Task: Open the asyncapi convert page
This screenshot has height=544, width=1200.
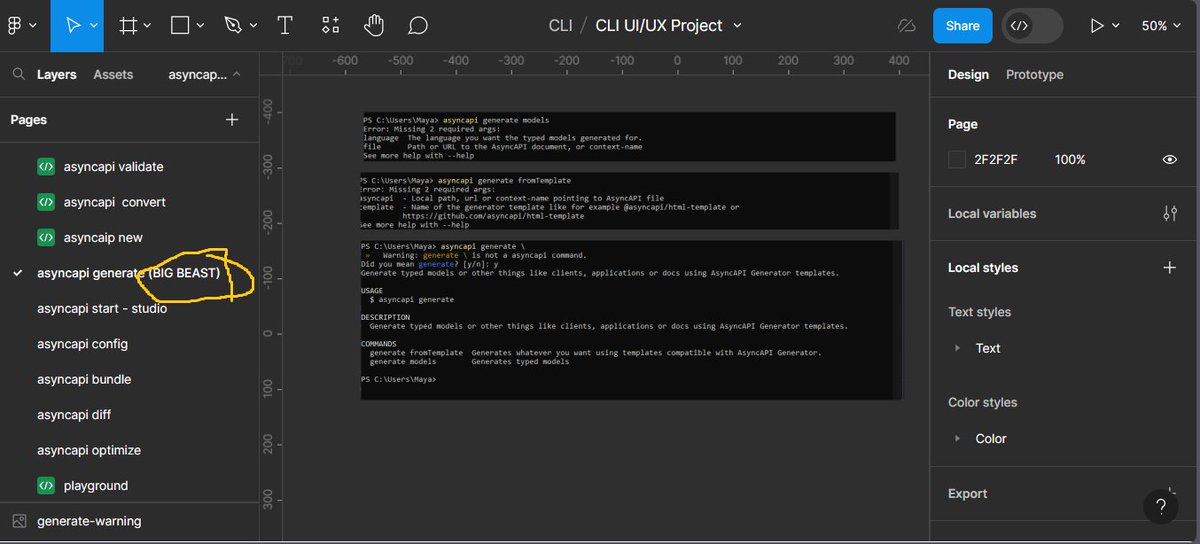Action: (x=114, y=202)
